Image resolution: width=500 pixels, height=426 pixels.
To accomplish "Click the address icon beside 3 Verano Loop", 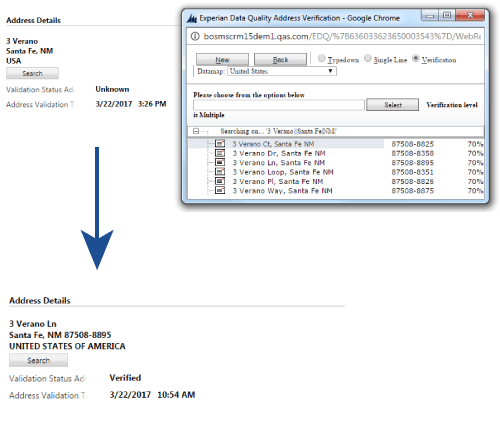I will tap(220, 172).
